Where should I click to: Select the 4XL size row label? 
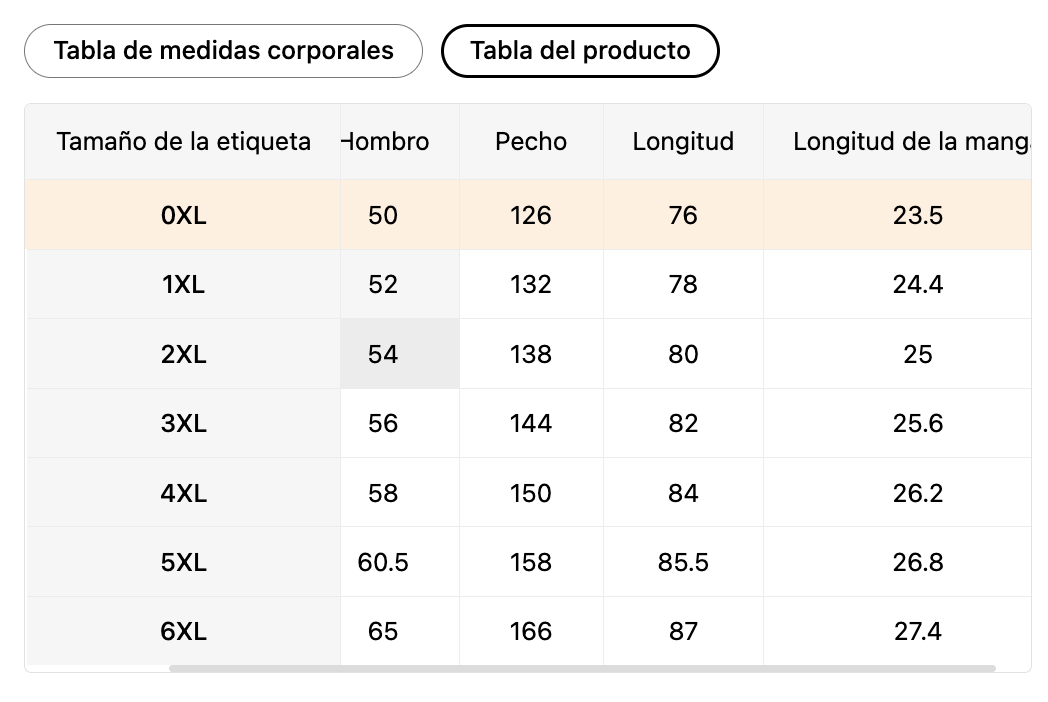(x=183, y=493)
